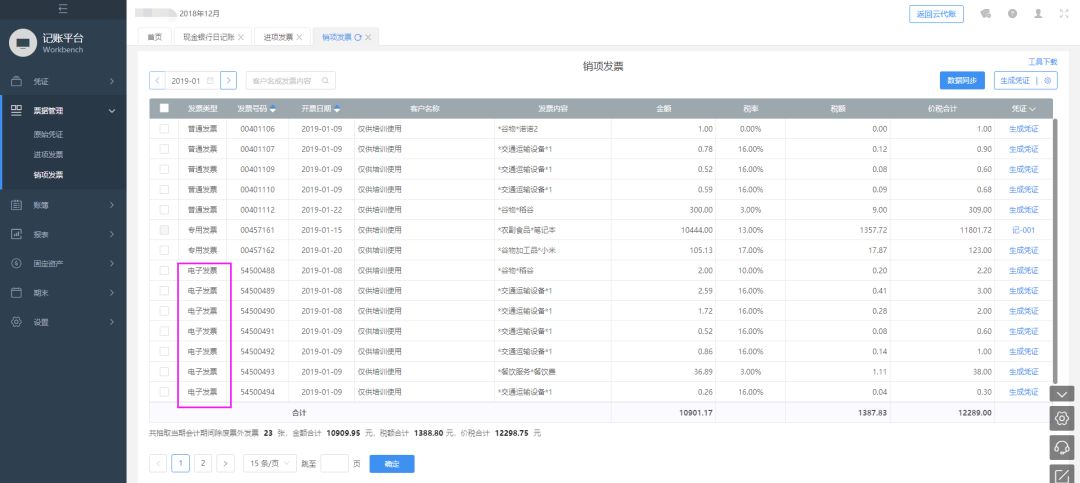The width and height of the screenshot is (1080, 483).
Task: Collapse the sidebar with the top menu-fold icon
Action: pos(63,9)
